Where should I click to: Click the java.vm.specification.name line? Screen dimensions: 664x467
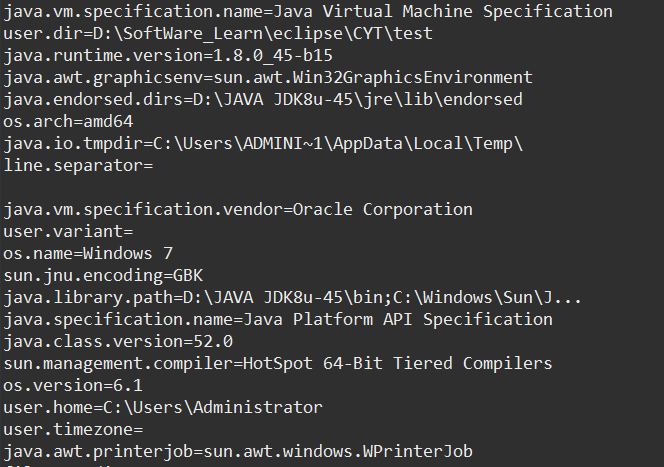(308, 11)
